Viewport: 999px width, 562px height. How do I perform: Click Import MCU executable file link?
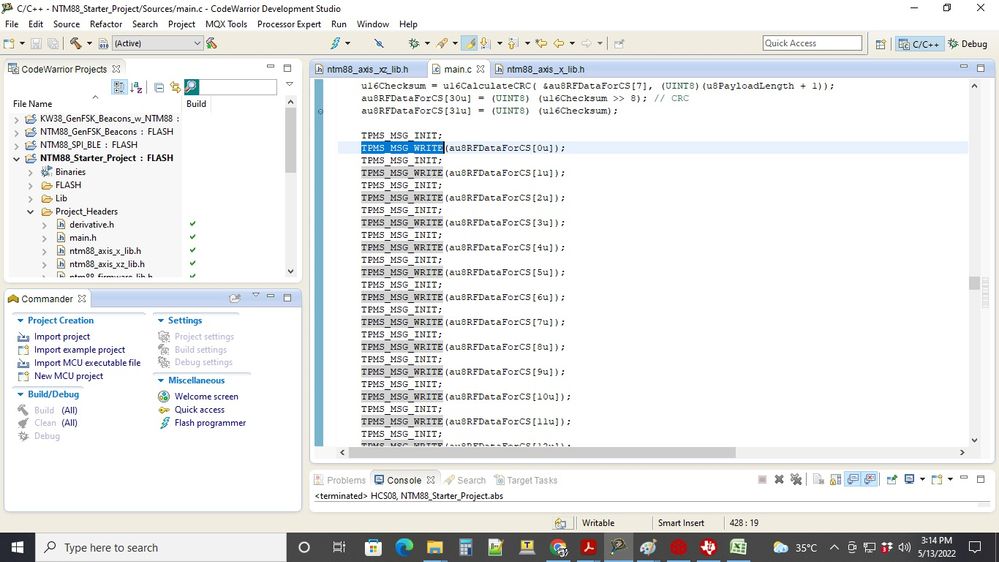coord(87,363)
